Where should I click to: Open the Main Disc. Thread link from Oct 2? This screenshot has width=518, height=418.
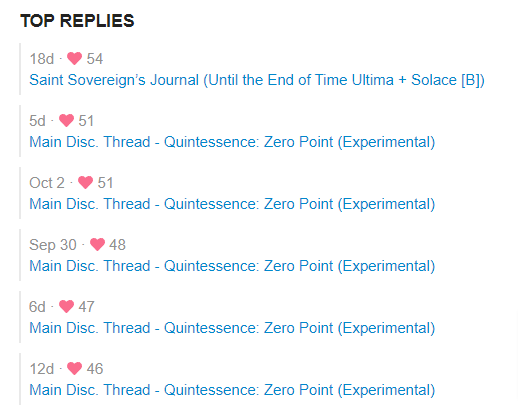232,204
